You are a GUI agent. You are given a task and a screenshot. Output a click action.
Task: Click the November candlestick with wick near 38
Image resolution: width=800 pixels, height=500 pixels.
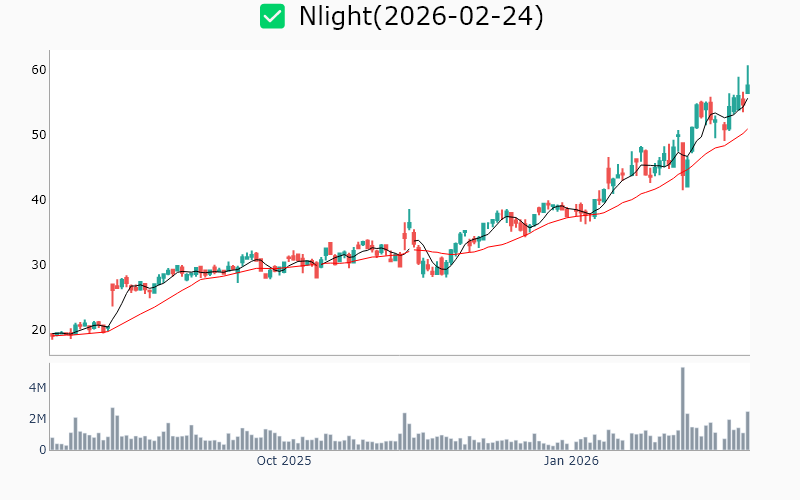tap(409, 225)
